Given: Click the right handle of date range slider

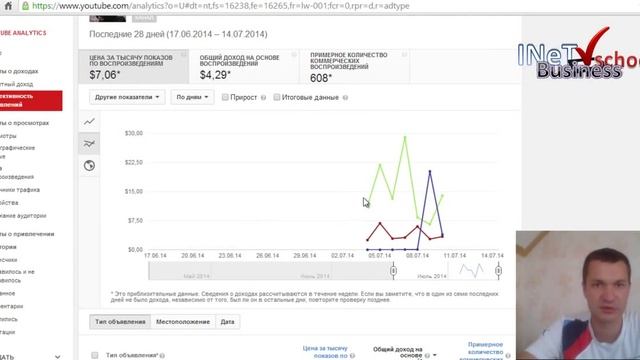Looking at the screenshot, I should coord(498,271).
